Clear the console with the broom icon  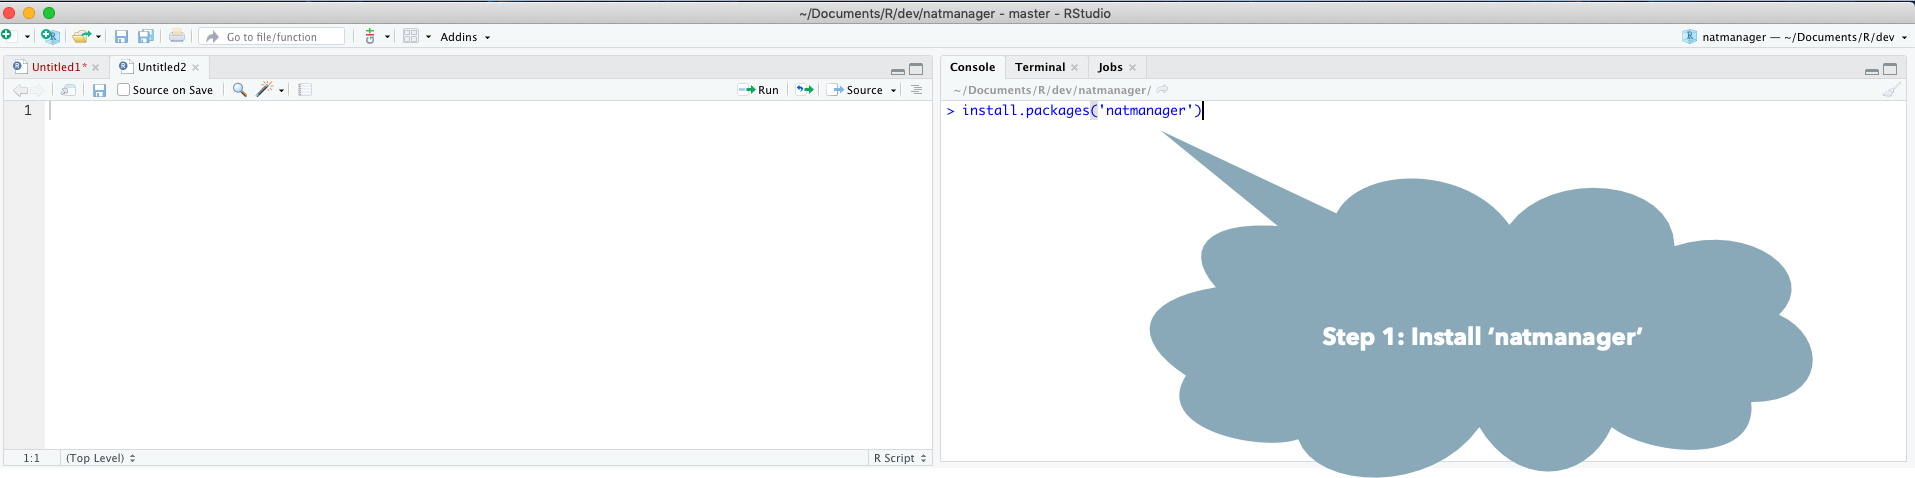click(x=1890, y=90)
